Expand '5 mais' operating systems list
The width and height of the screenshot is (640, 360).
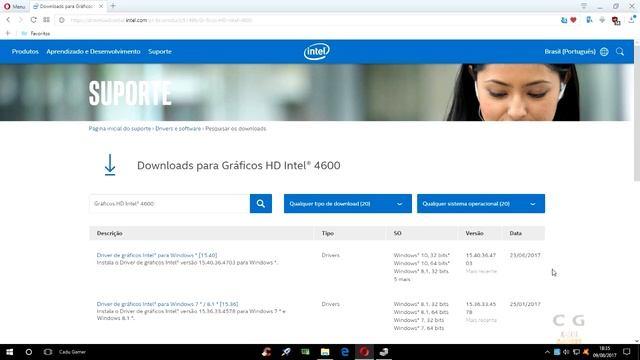click(x=402, y=279)
